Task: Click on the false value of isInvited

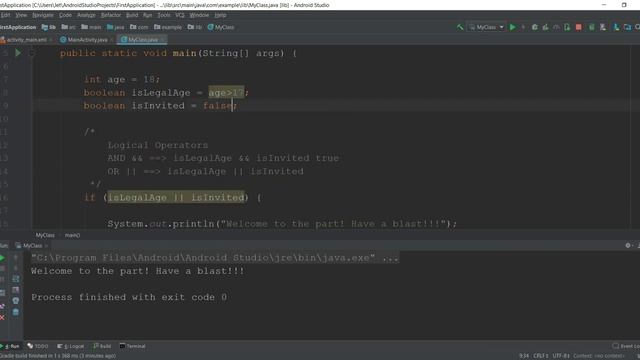Action: (x=218, y=106)
